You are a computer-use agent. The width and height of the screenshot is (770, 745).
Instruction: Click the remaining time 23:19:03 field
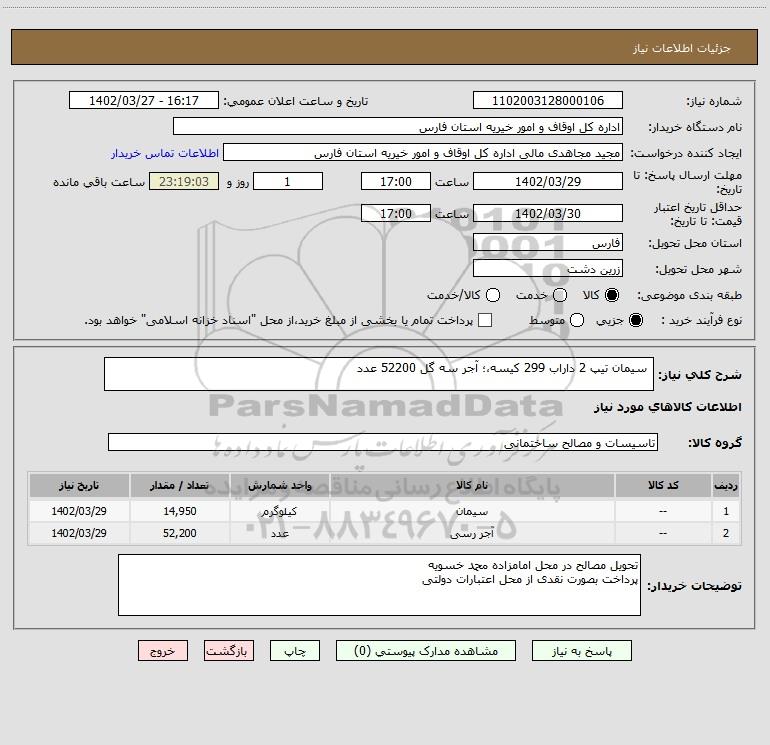coord(184,181)
